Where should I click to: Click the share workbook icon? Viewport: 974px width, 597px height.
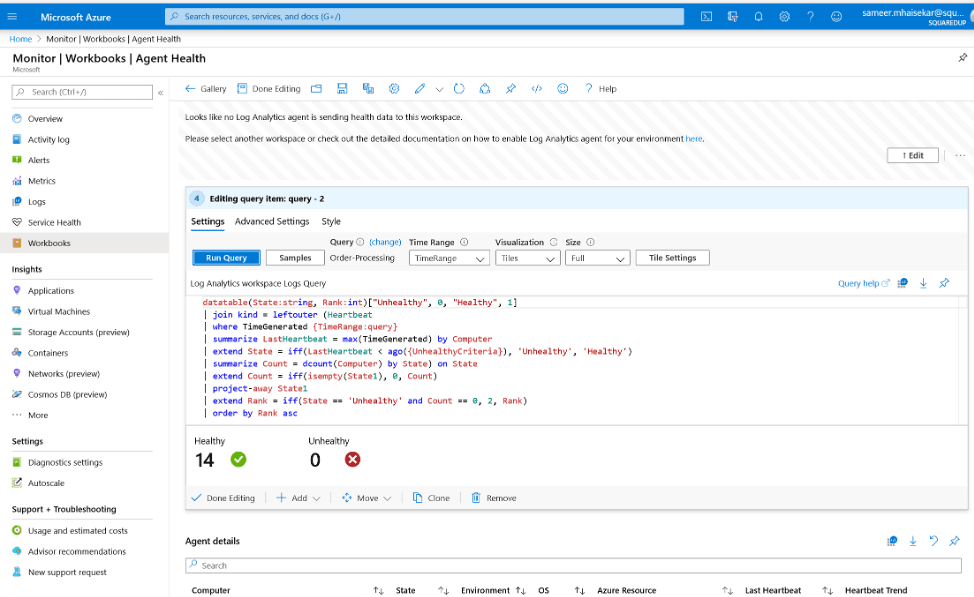tap(485, 89)
